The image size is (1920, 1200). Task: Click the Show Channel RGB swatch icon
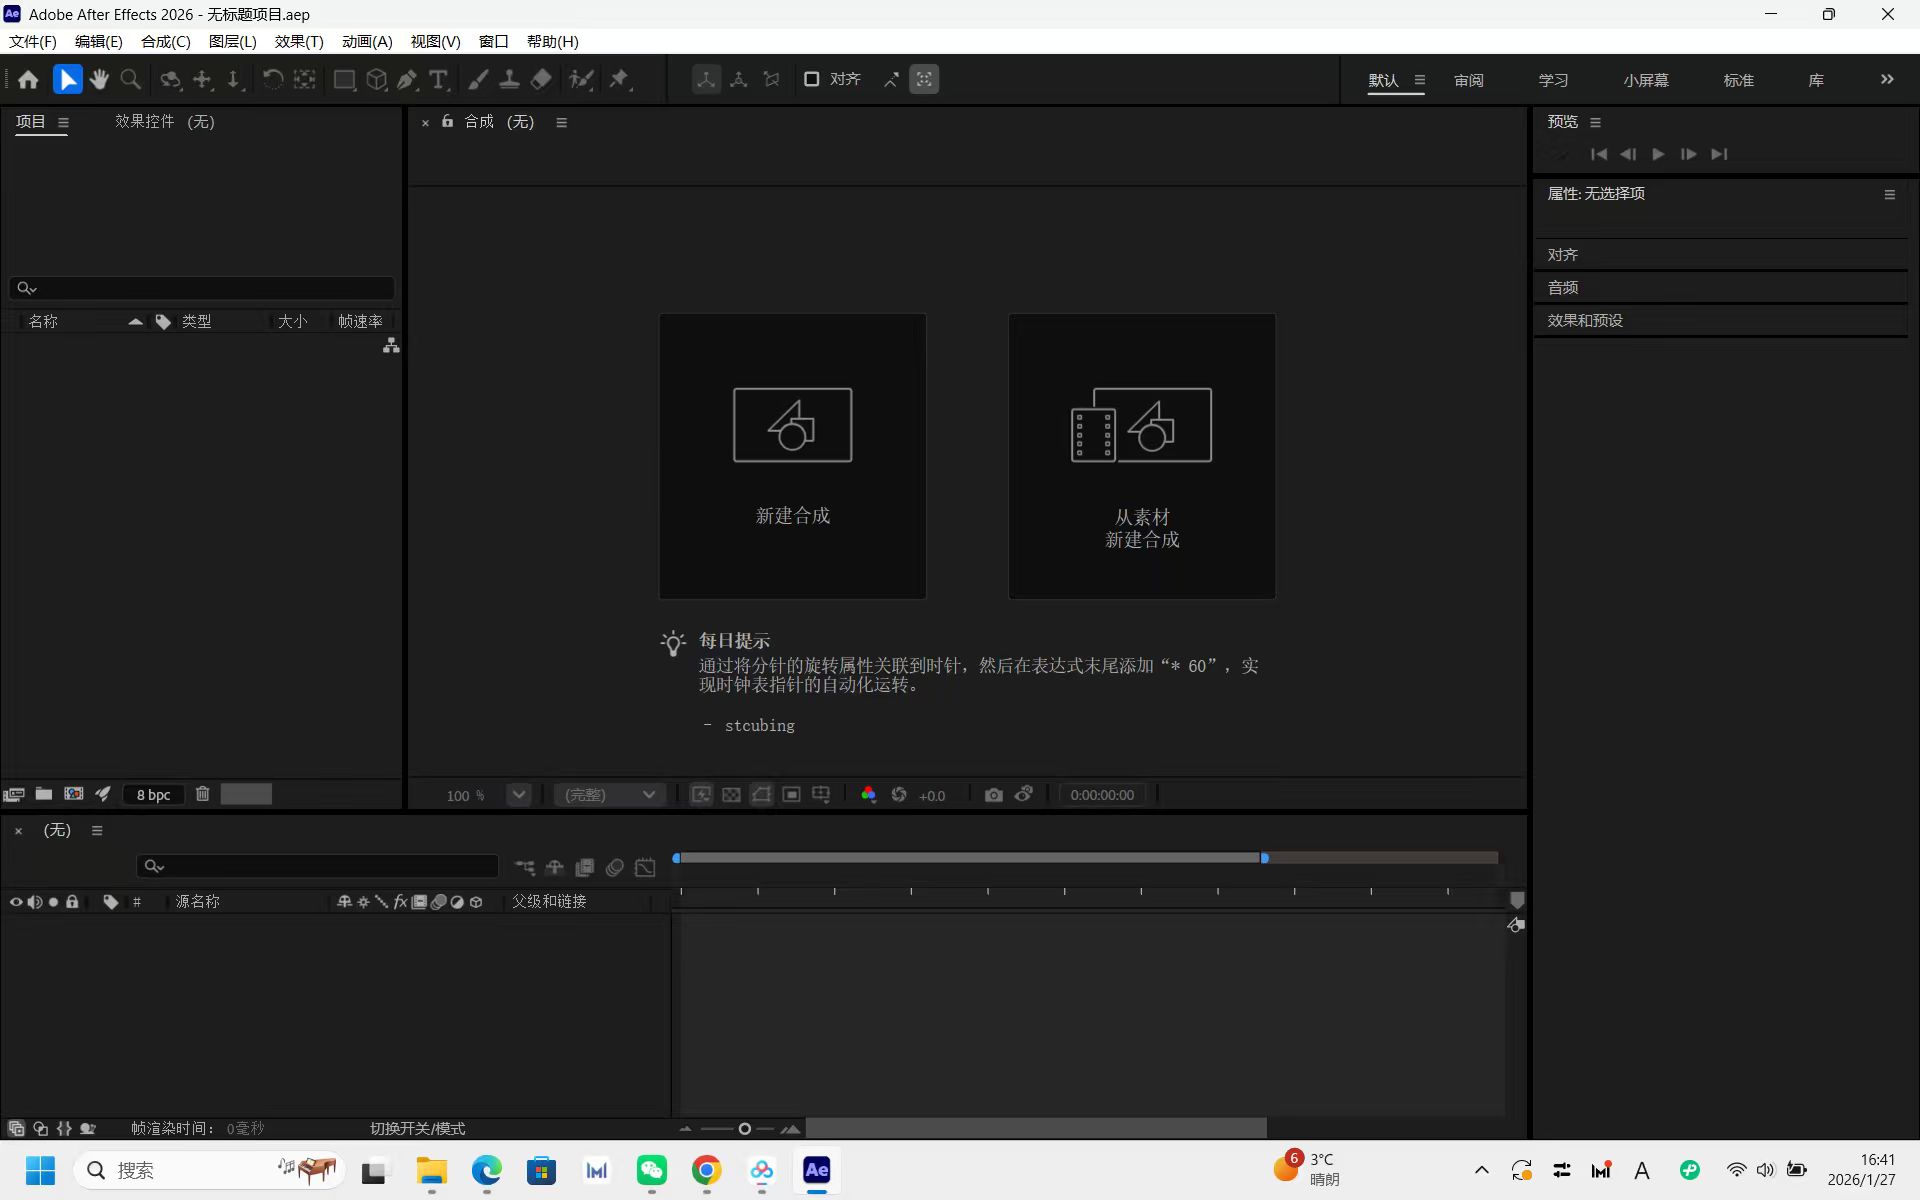pos(868,794)
